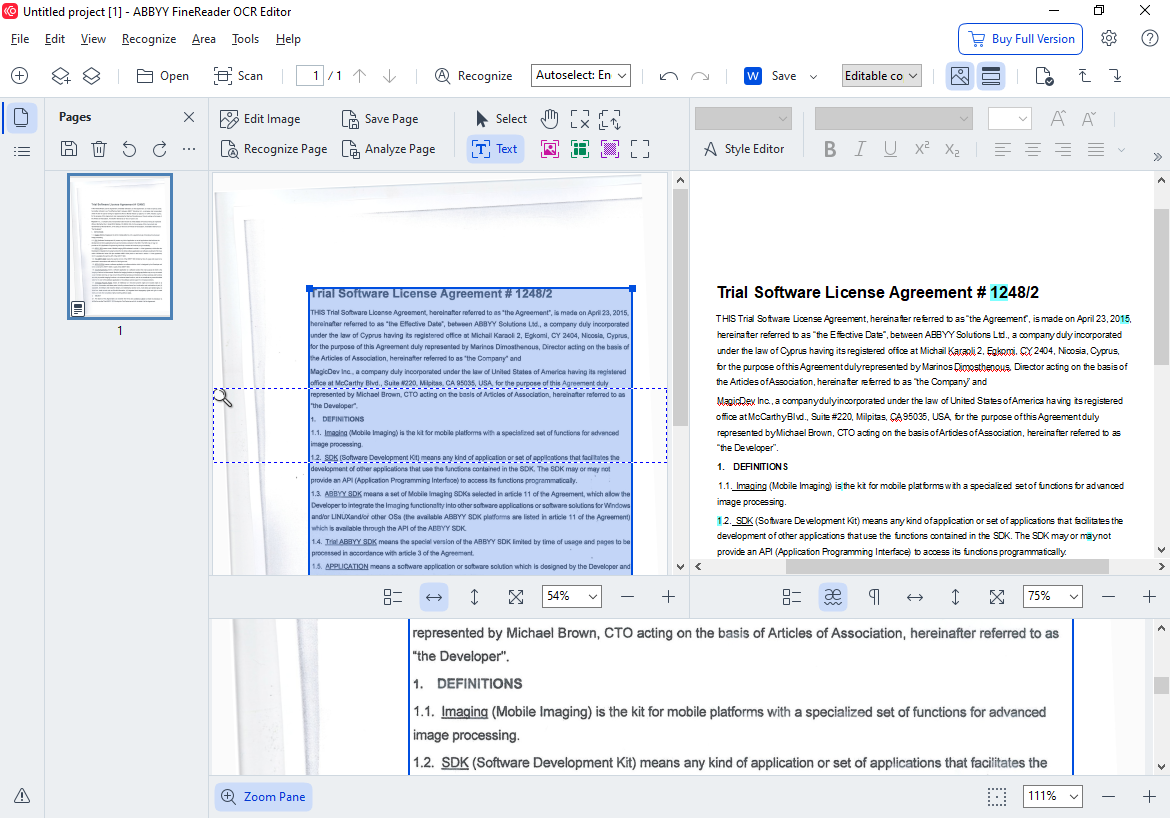Click the Scan button
The height and width of the screenshot is (818, 1170).
coord(238,75)
